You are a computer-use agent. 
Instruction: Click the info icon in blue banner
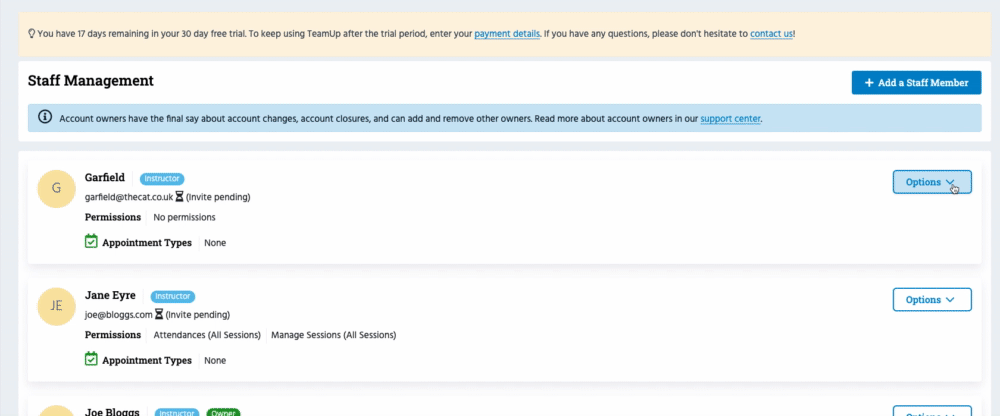[x=44, y=117]
